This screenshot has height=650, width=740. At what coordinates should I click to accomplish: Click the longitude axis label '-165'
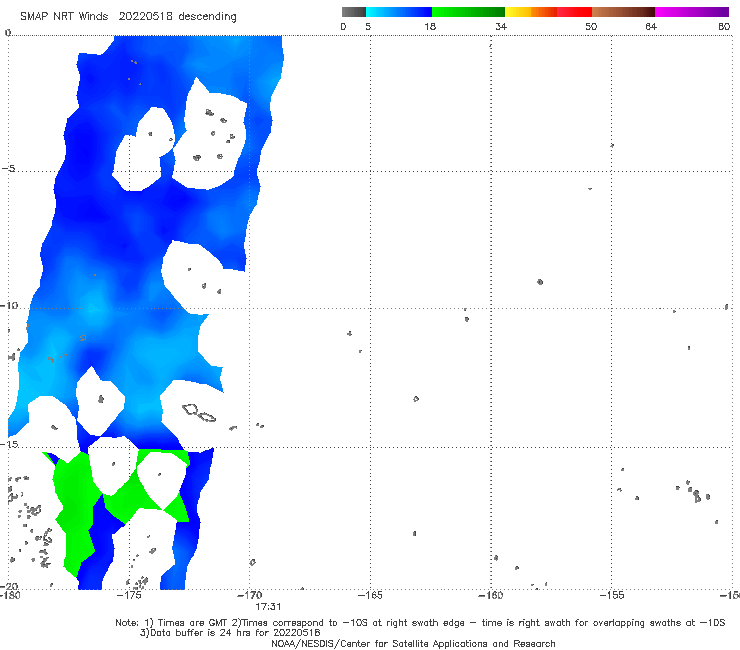[370, 595]
